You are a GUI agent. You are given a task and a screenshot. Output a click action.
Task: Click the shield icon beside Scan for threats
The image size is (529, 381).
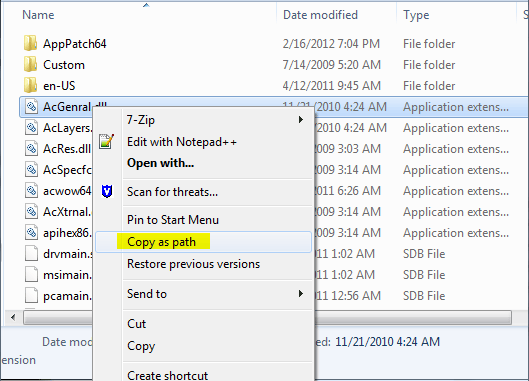107,191
